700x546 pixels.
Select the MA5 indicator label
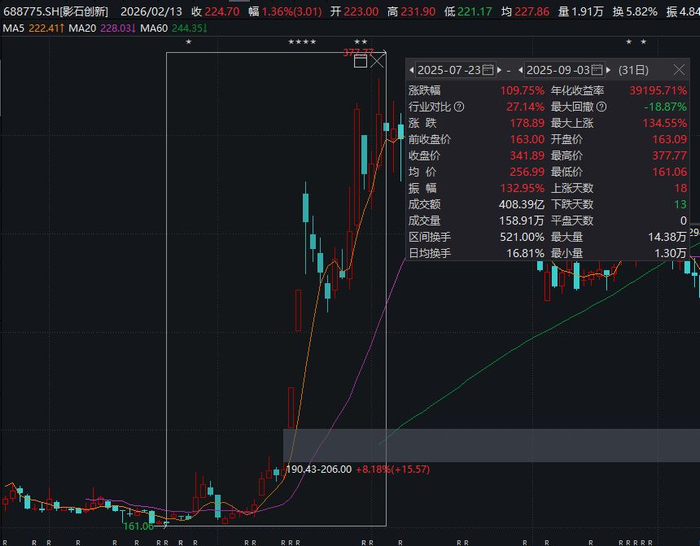(x=13, y=29)
